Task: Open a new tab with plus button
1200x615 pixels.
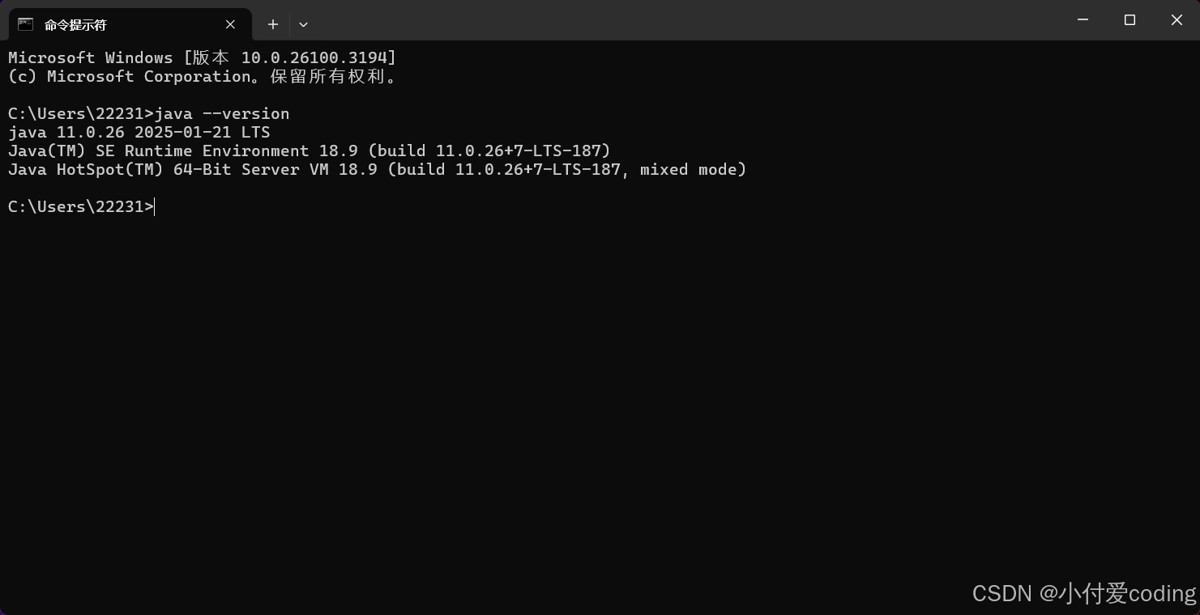Action: coord(272,25)
